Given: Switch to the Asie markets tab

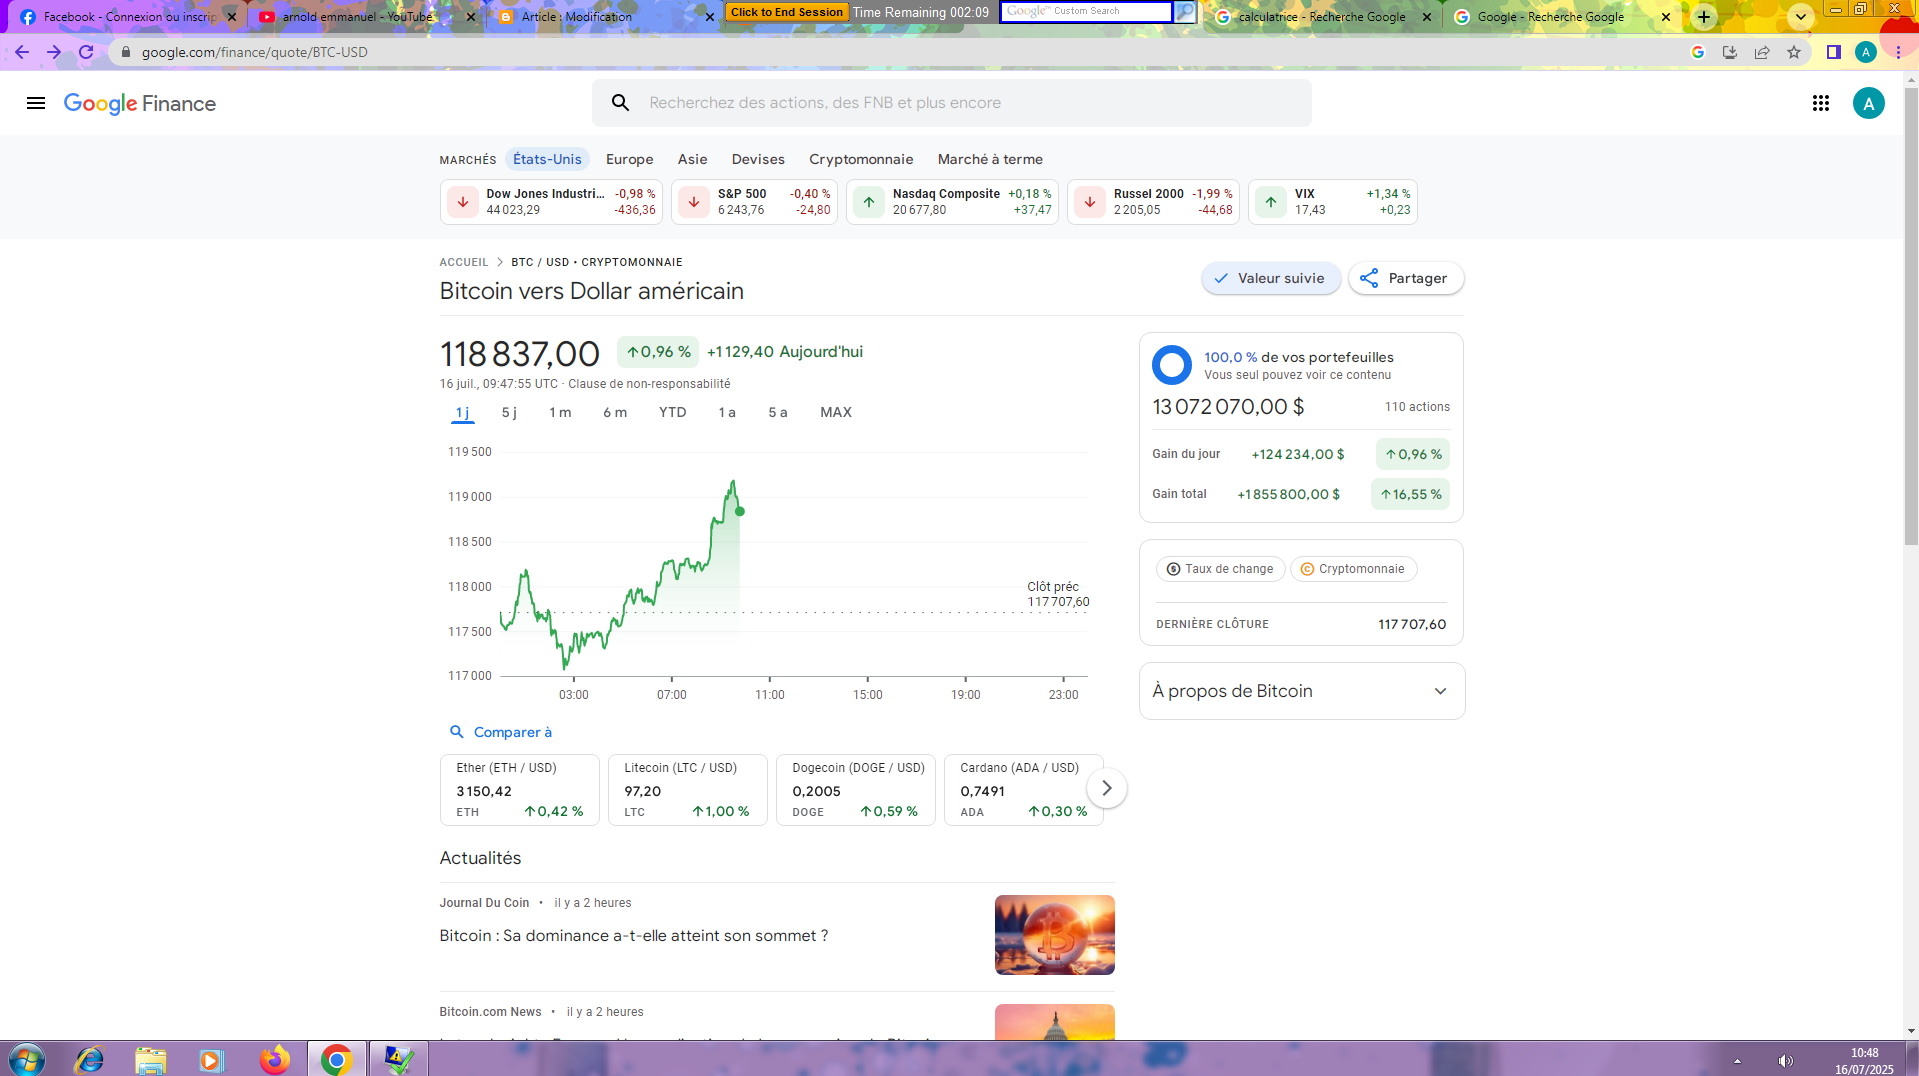Looking at the screenshot, I should [x=692, y=159].
